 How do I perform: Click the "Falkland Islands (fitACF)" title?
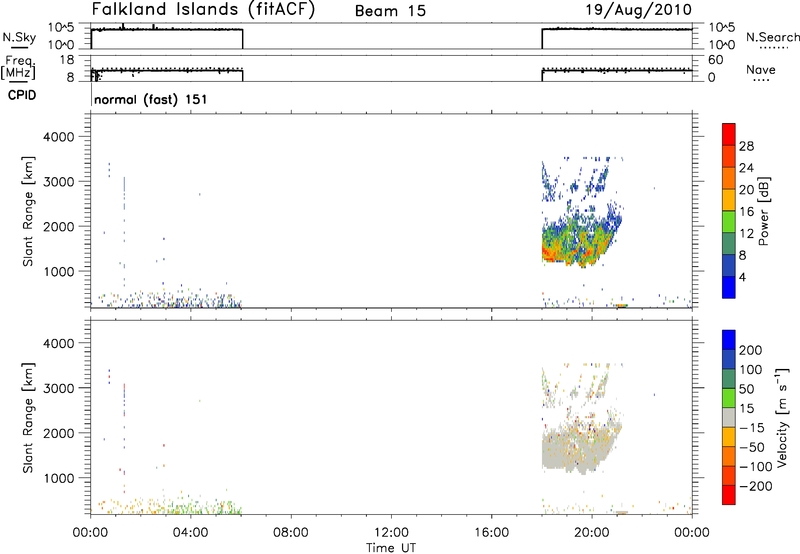(203, 9)
